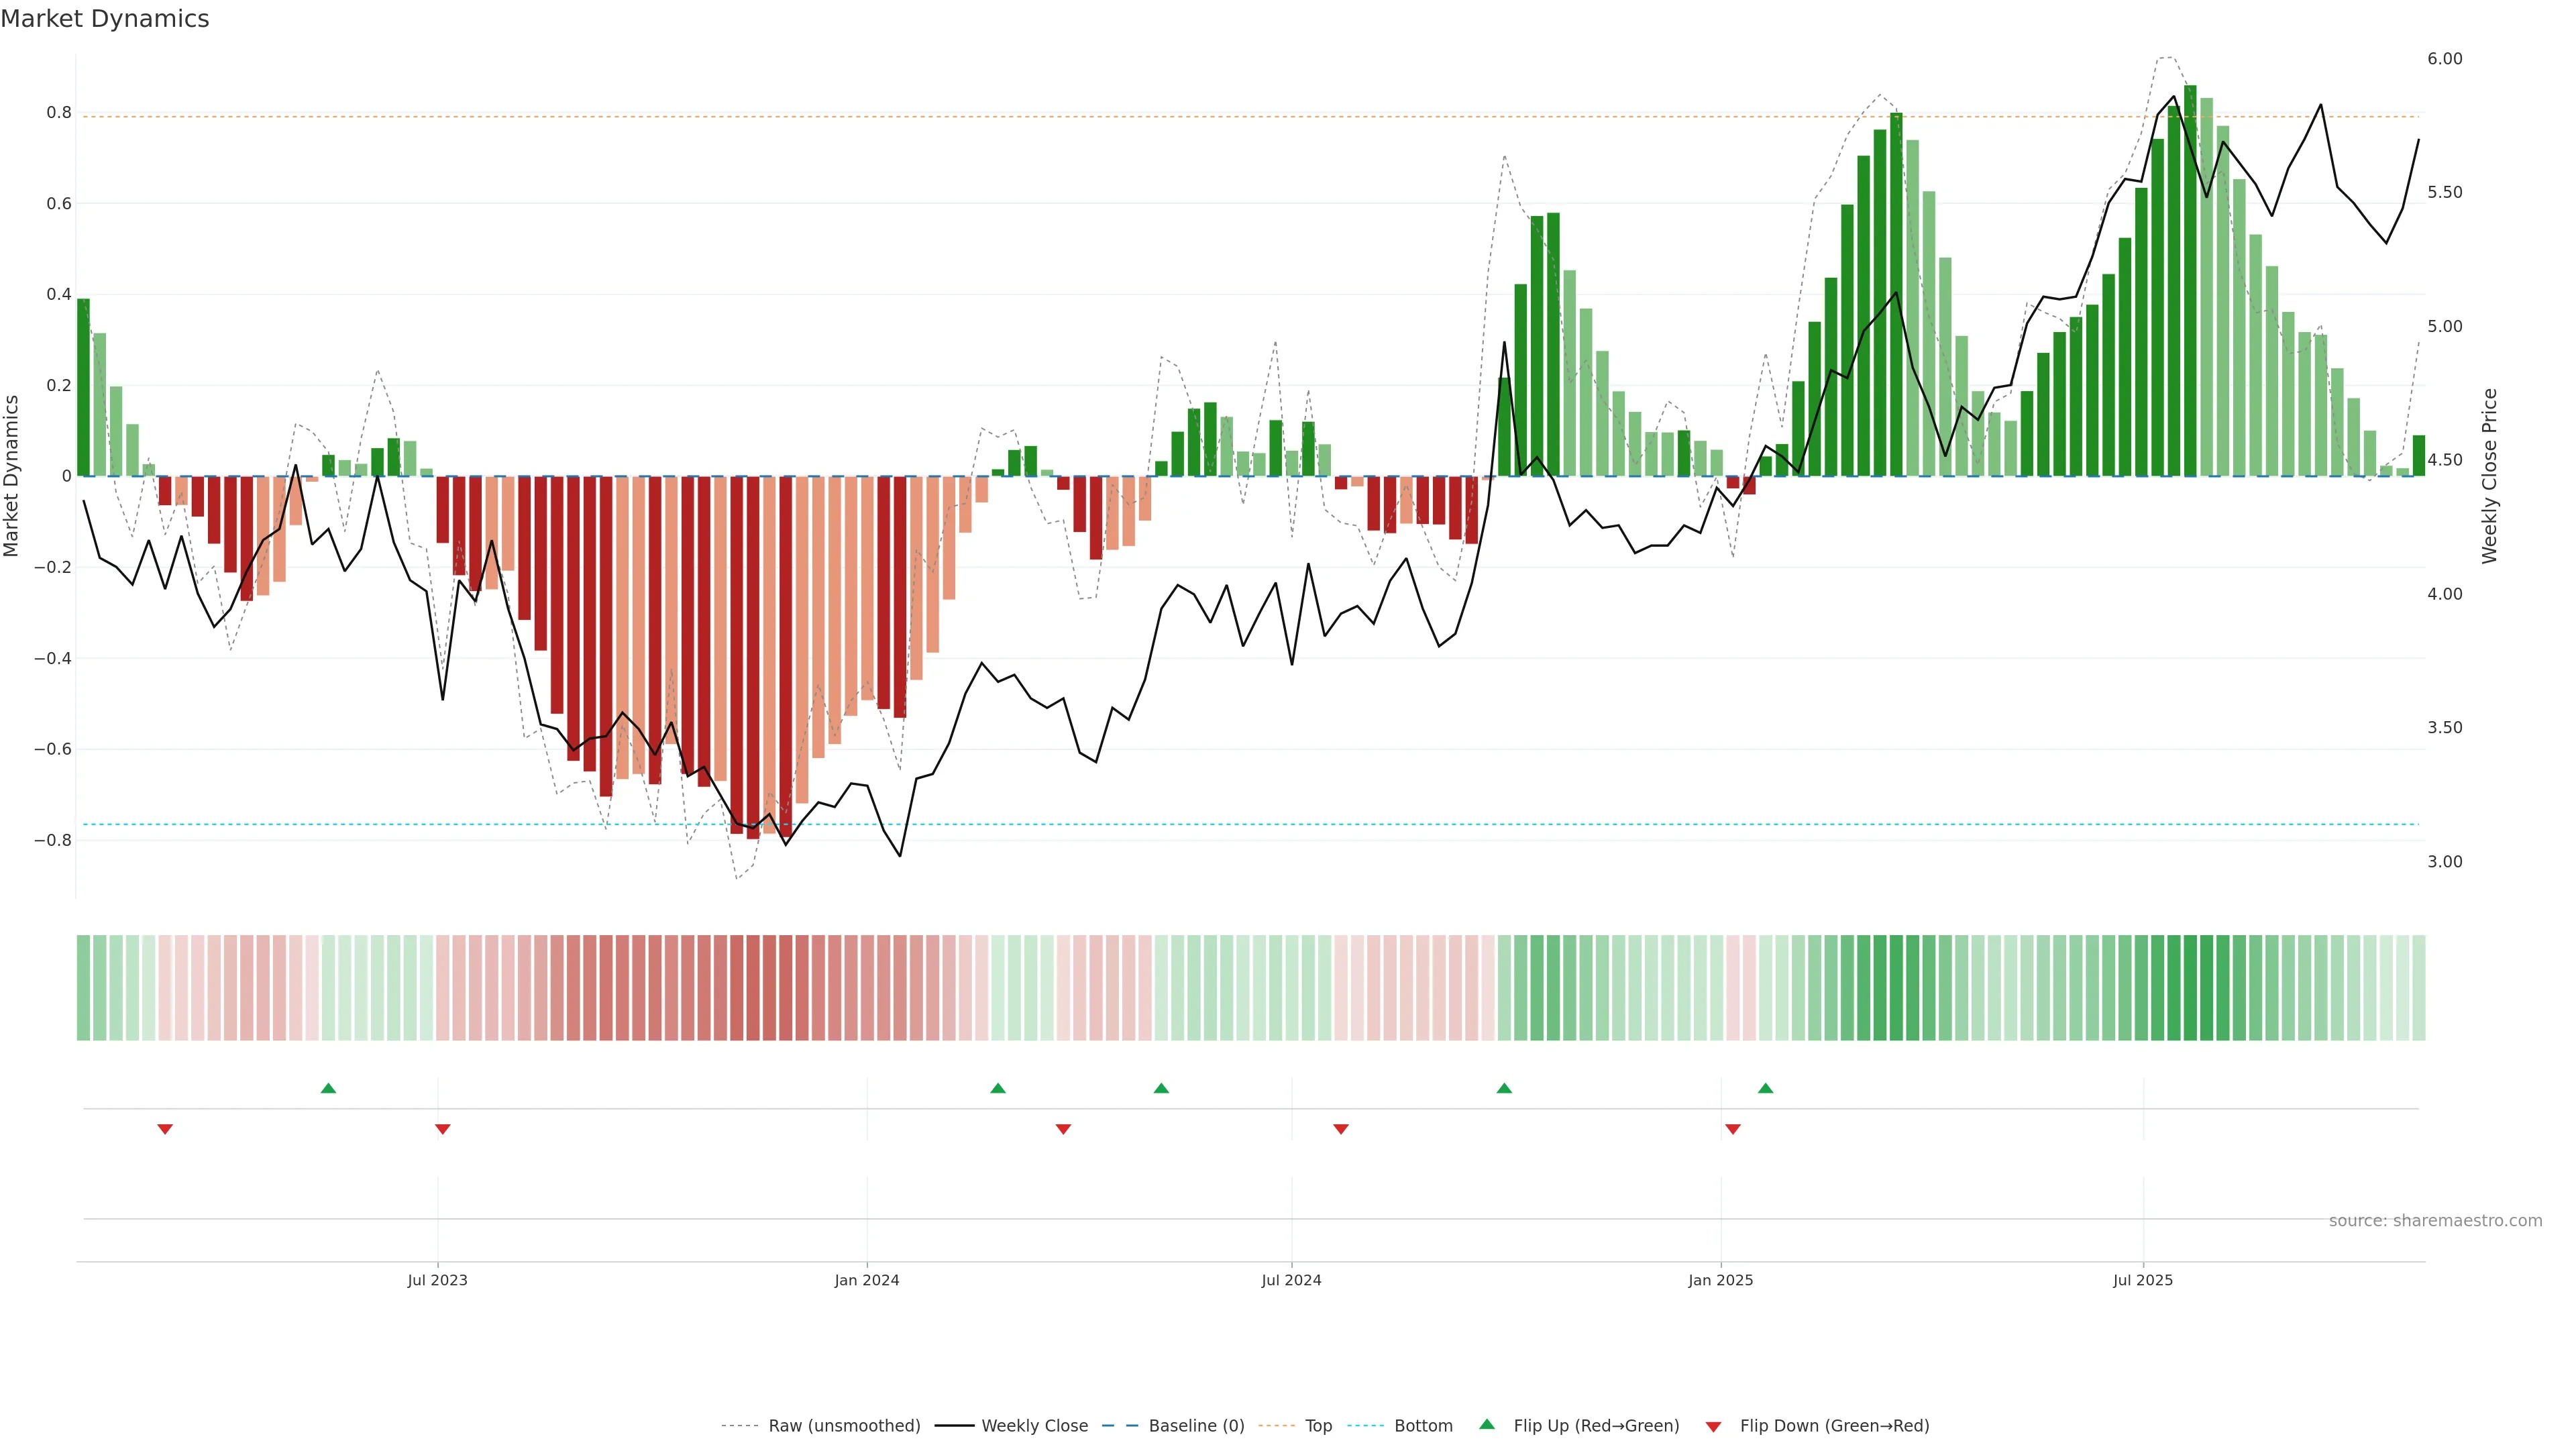Click the source sharemaestro.com text
Image resolution: width=2576 pixels, height=1449 pixels.
[2435, 1221]
